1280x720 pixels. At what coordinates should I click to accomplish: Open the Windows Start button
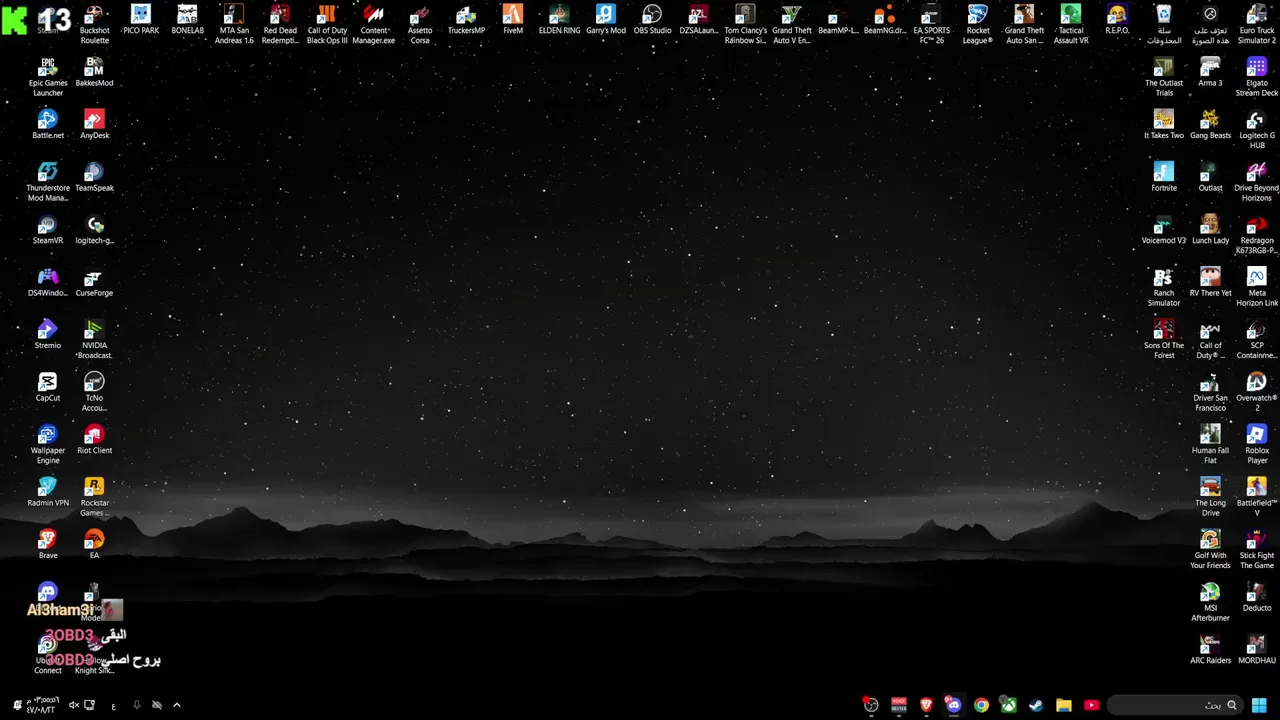tap(1259, 705)
